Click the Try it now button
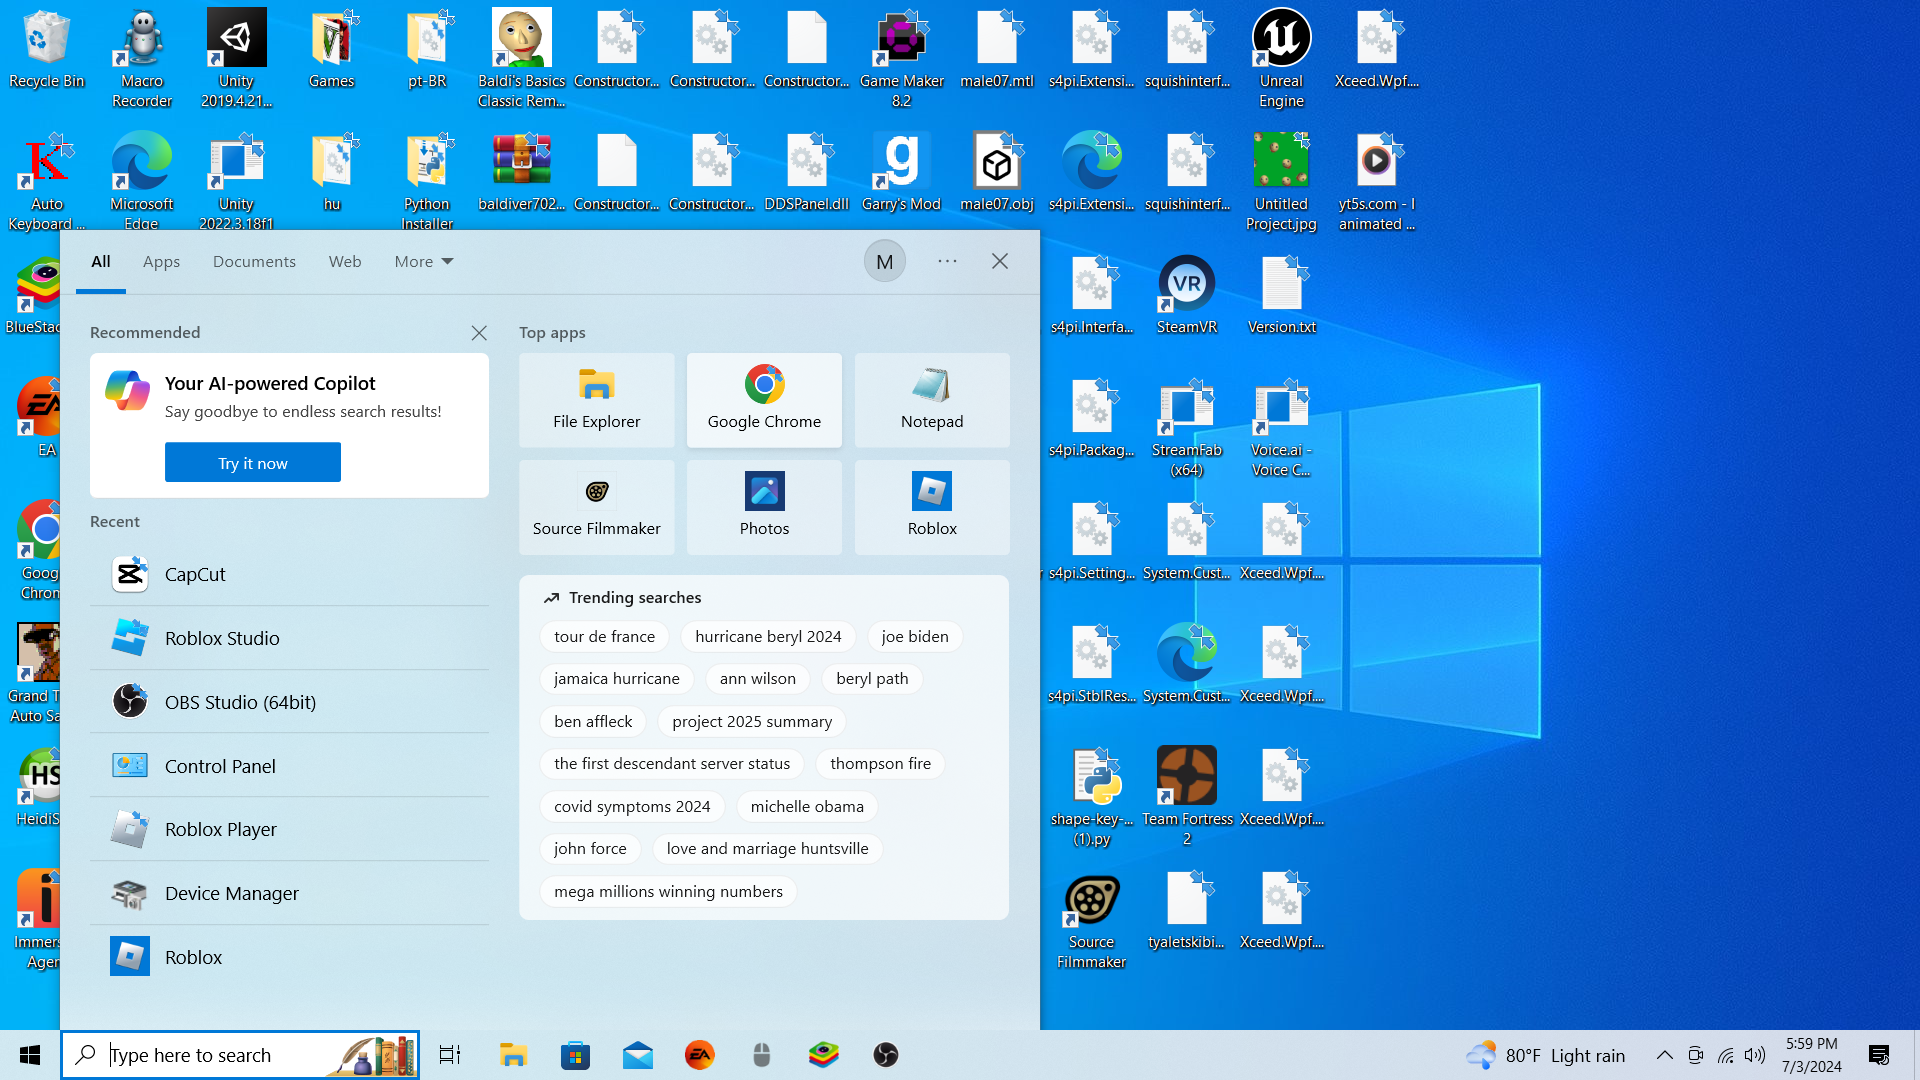1920x1080 pixels. (252, 463)
